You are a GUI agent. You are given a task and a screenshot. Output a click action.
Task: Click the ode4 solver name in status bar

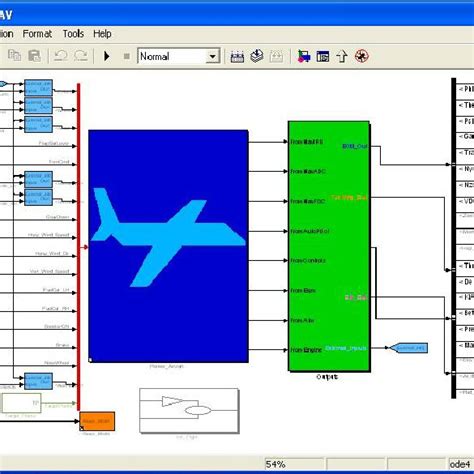(x=460, y=464)
